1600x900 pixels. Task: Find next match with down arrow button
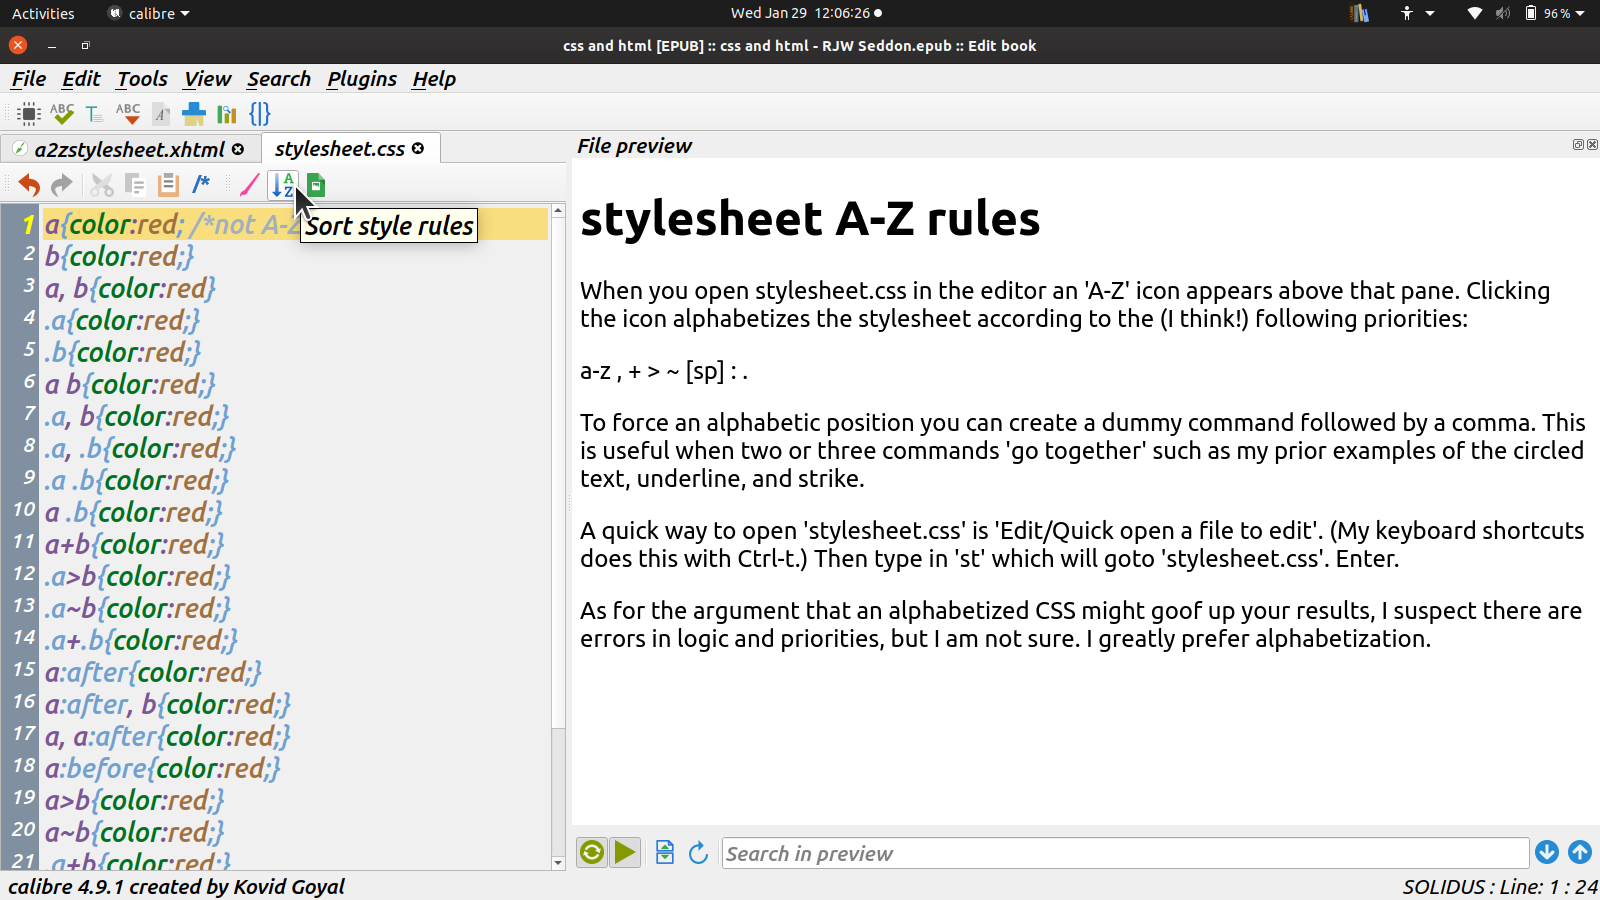1546,852
